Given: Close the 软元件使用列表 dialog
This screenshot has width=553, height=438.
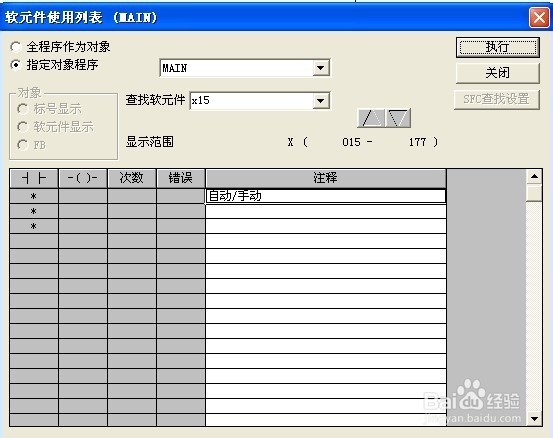Looking at the screenshot, I should (x=539, y=17).
